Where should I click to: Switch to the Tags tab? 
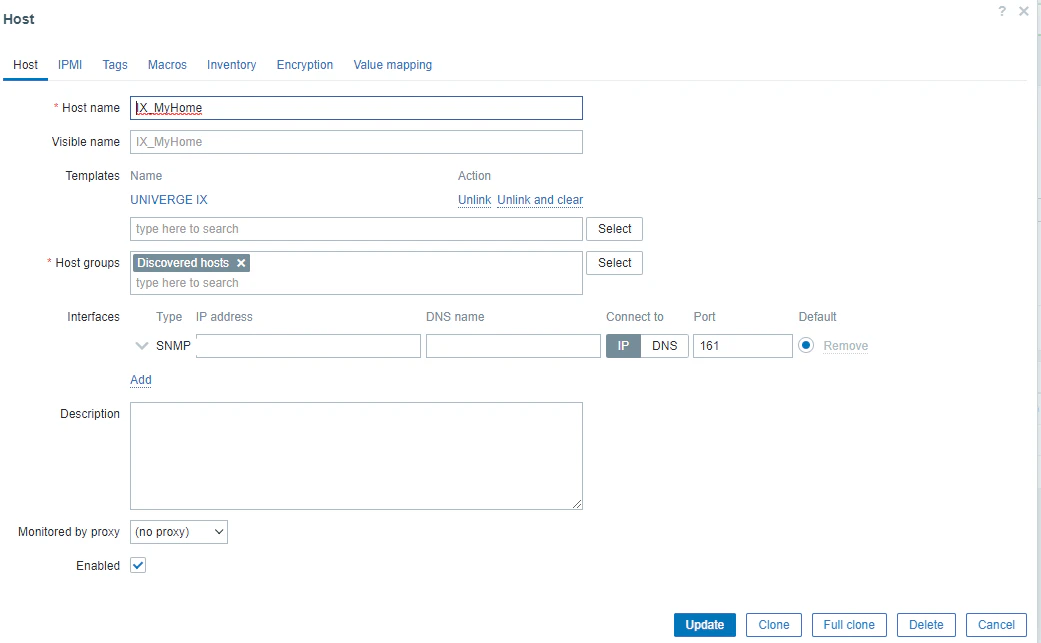pos(115,65)
